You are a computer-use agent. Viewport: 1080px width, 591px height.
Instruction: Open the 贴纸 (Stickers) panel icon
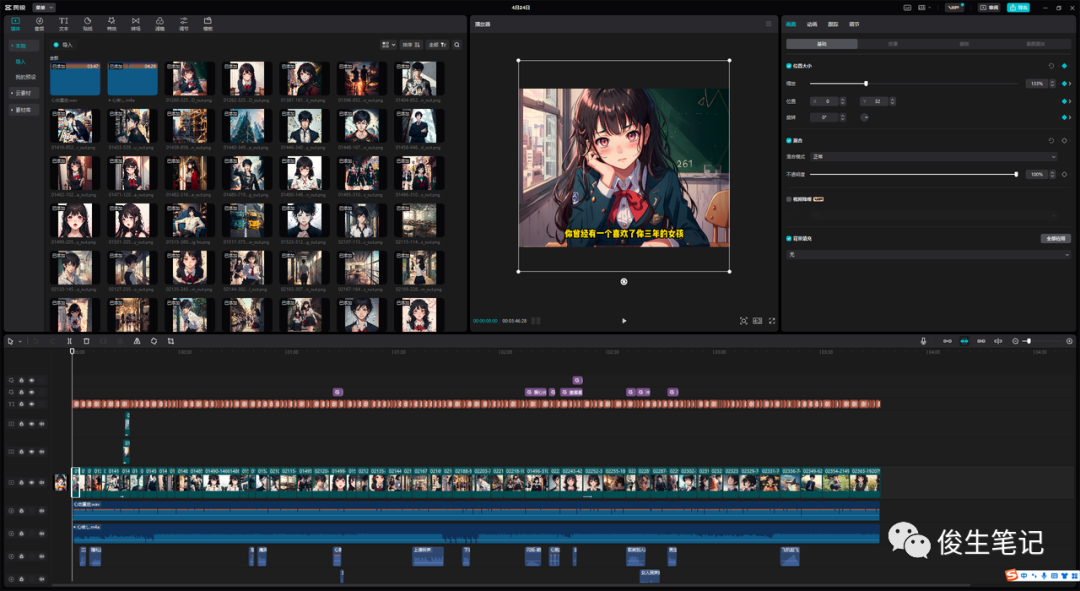click(87, 23)
